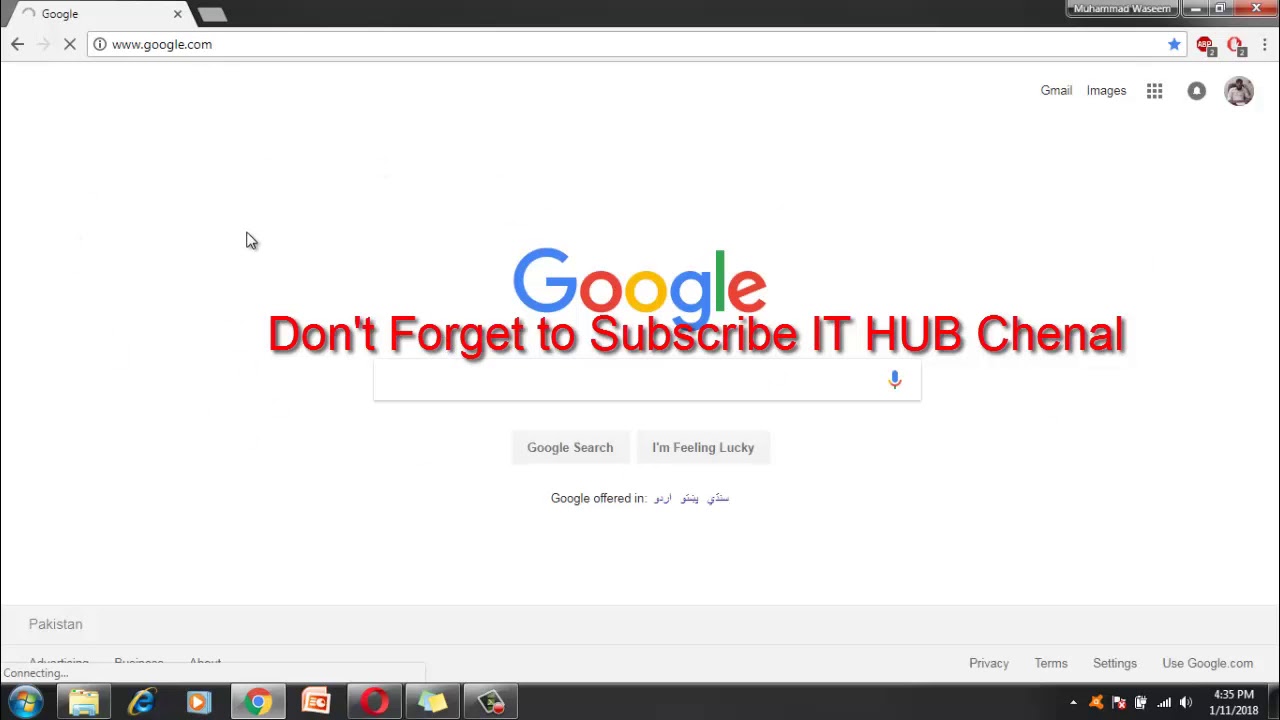Screen dimensions: 1280x720
Task: Close the Google tab
Action: coord(178,14)
